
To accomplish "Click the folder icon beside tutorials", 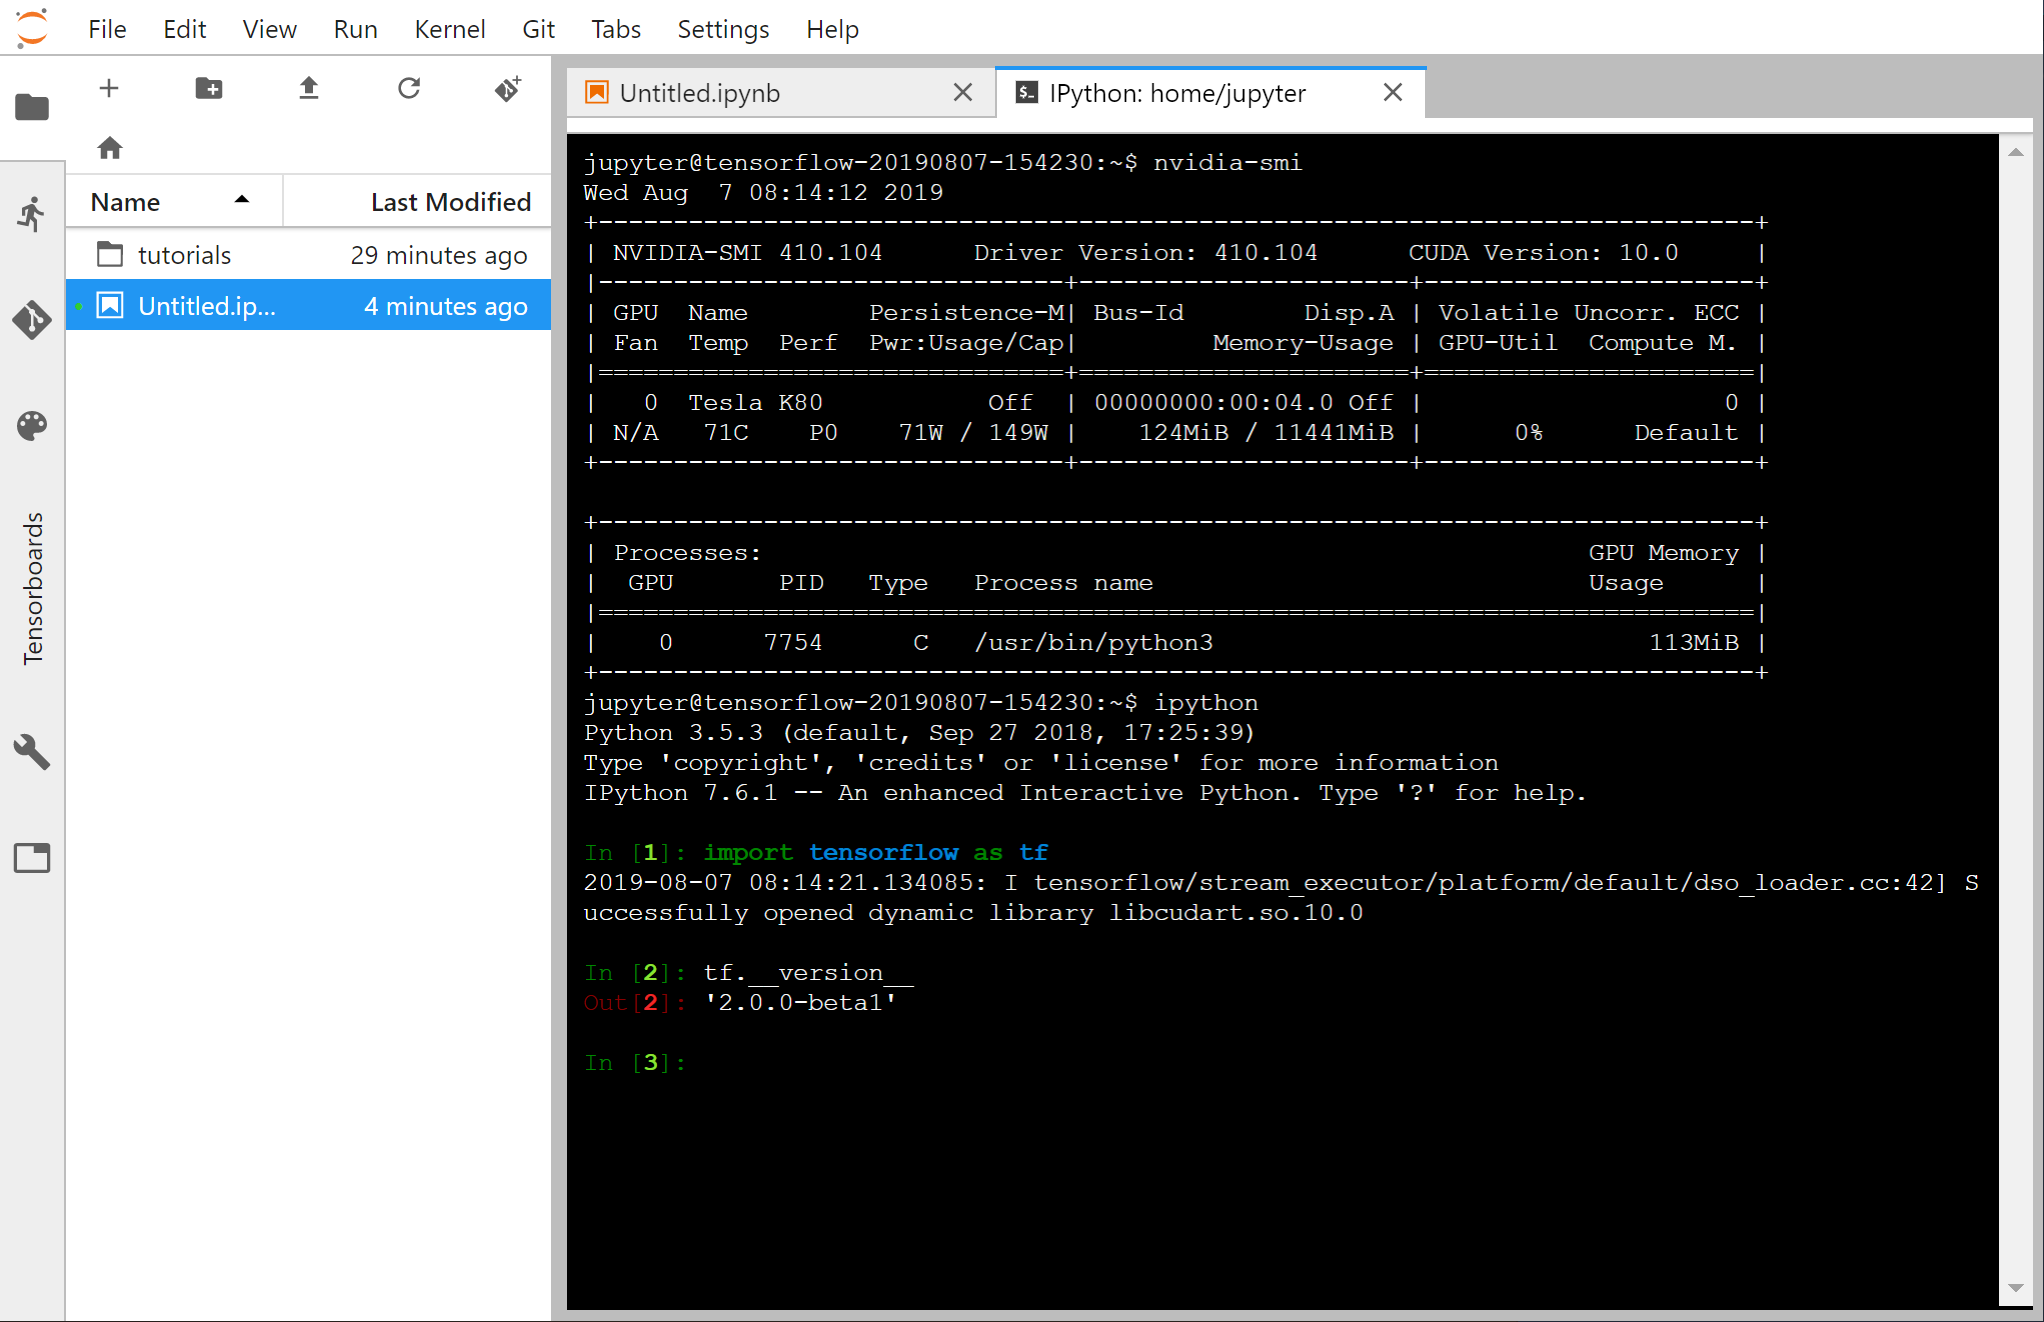I will click(110, 255).
